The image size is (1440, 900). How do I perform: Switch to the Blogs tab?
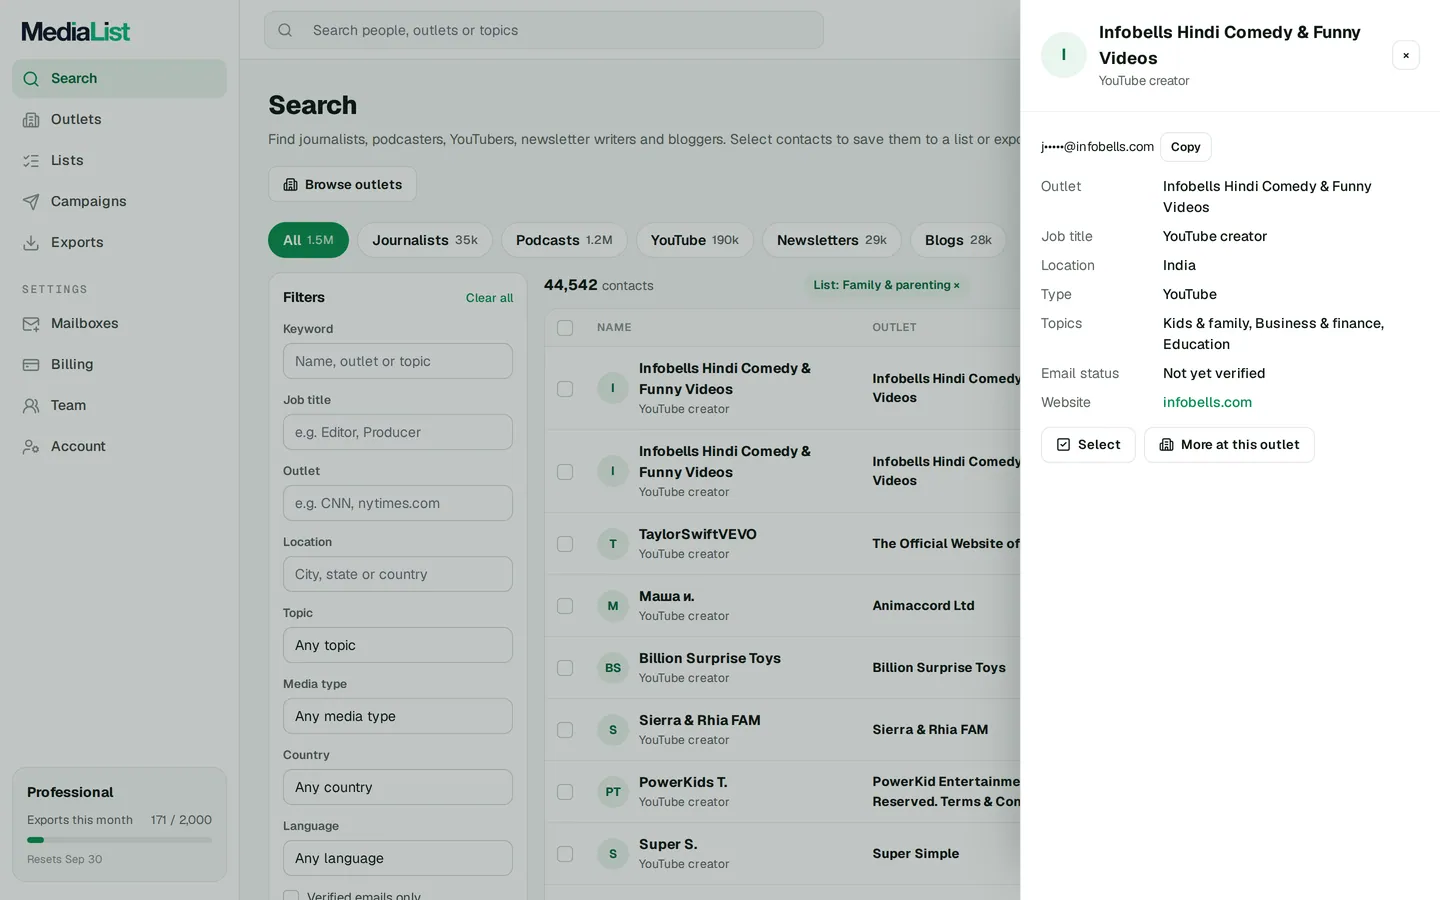click(x=958, y=240)
